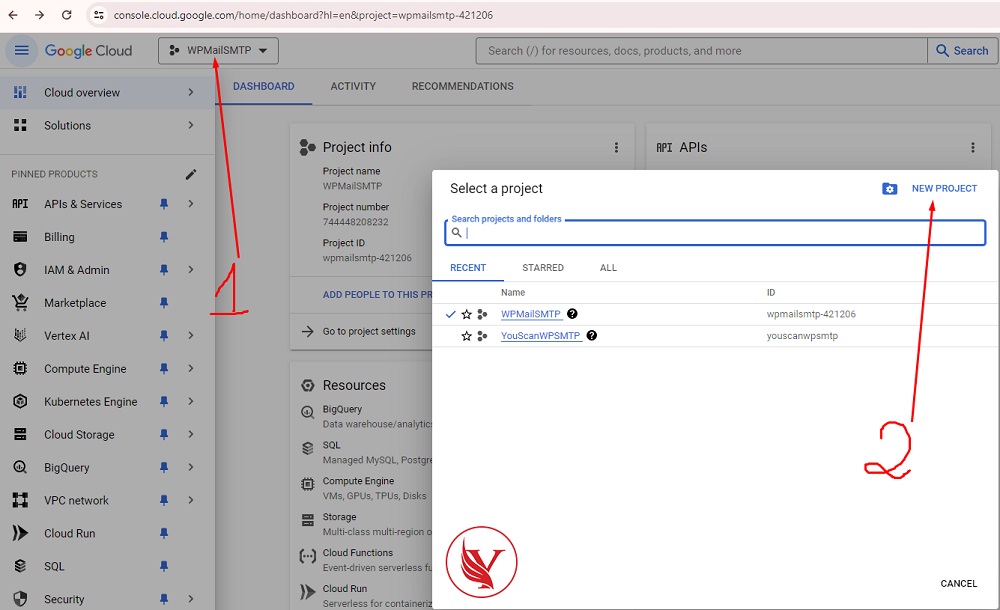Reload the page in browser
1000x610 pixels.
point(66,15)
